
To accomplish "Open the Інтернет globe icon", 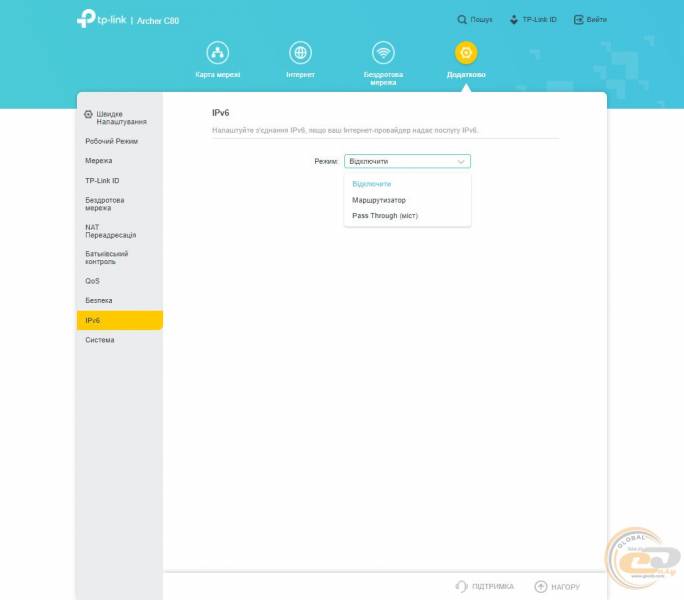I will coord(300,53).
